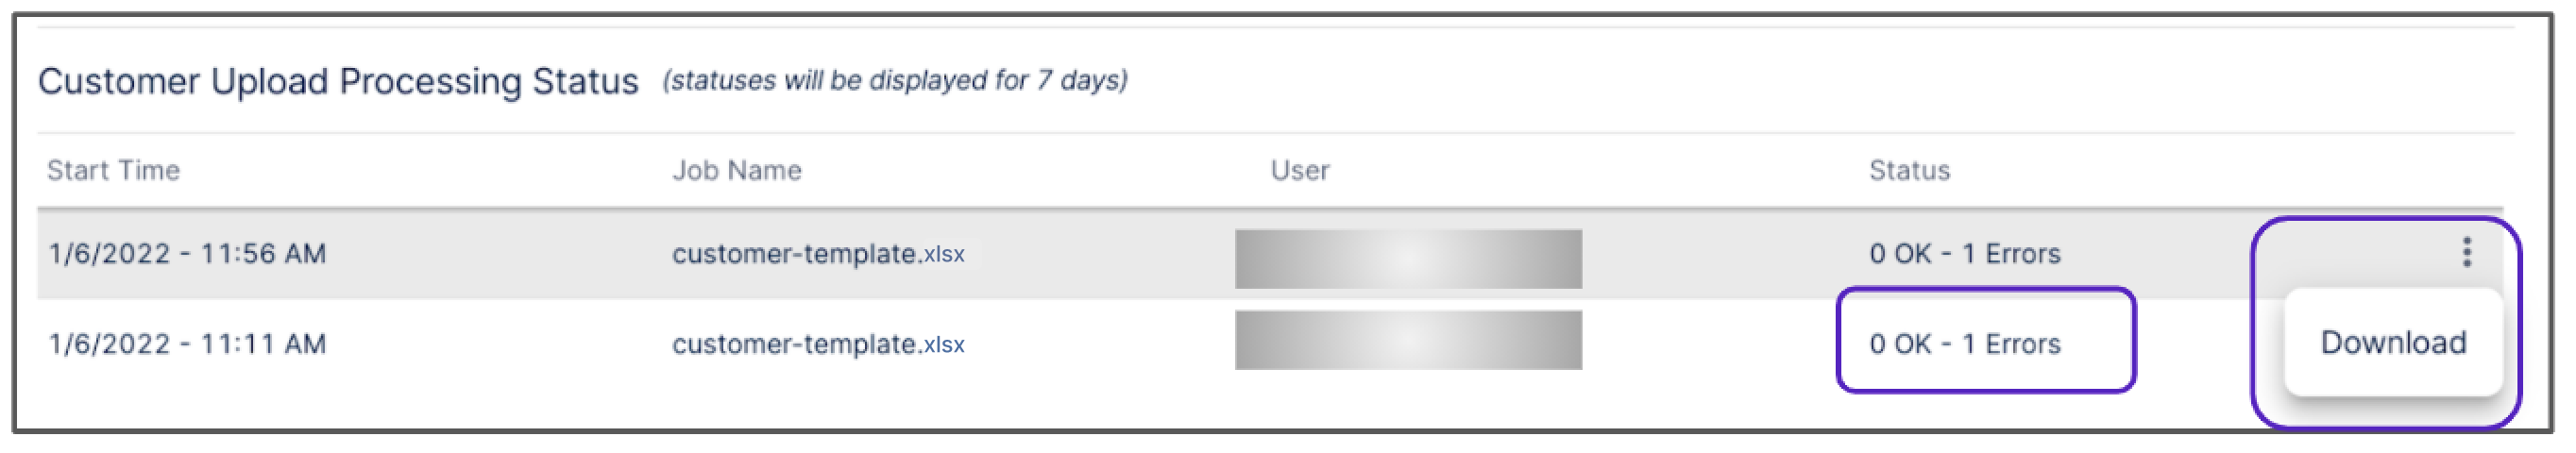Image resolution: width=2576 pixels, height=453 pixels.
Task: Click the 1/6/2022 - 11:11 AM start time
Action: (x=187, y=344)
